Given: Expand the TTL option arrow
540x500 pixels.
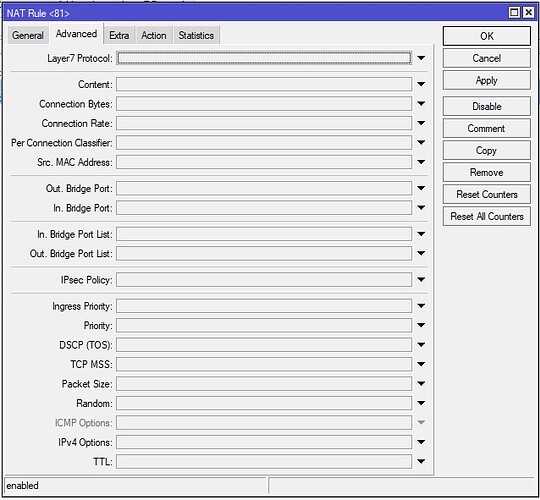Looking at the screenshot, I should coord(421,461).
